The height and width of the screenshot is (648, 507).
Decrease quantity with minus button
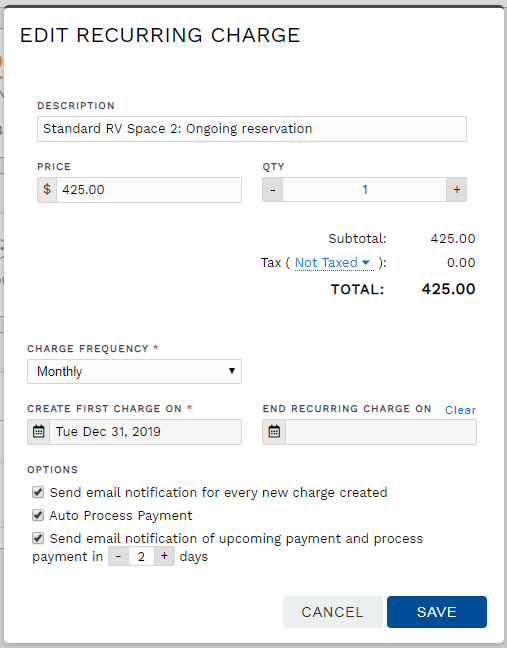[x=273, y=190]
